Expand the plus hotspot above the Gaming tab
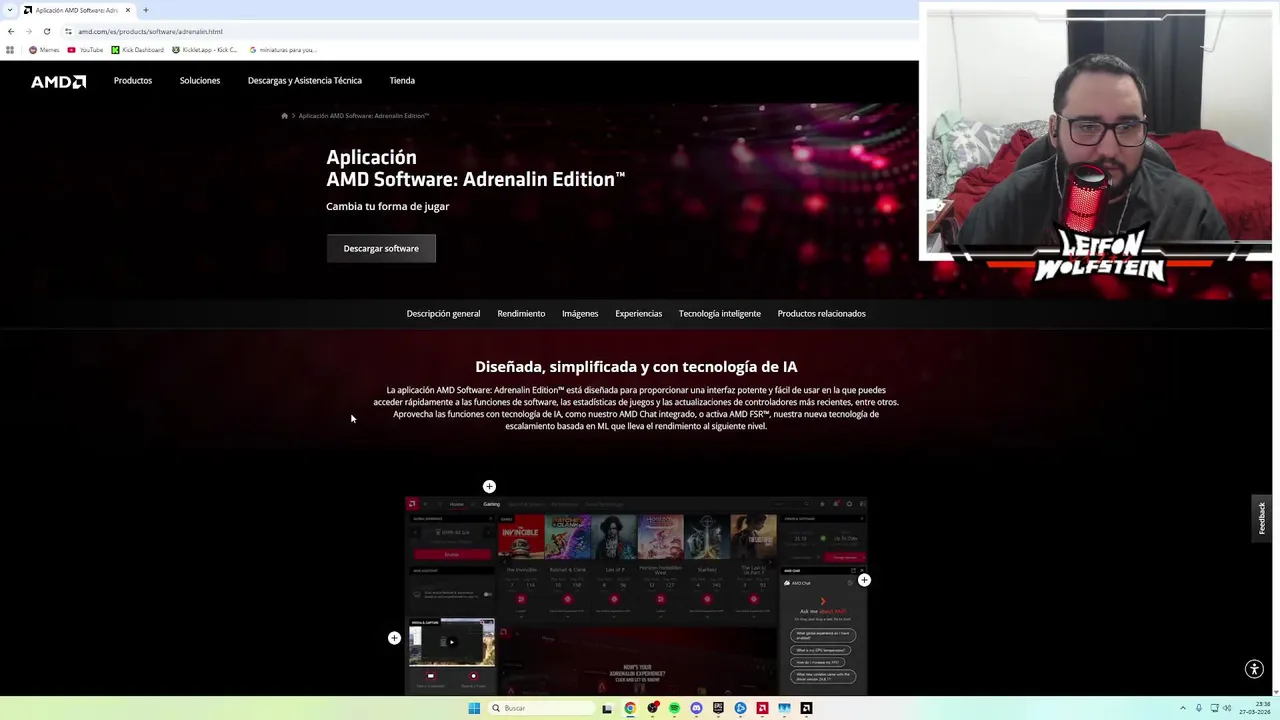This screenshot has width=1280, height=720. click(x=489, y=486)
